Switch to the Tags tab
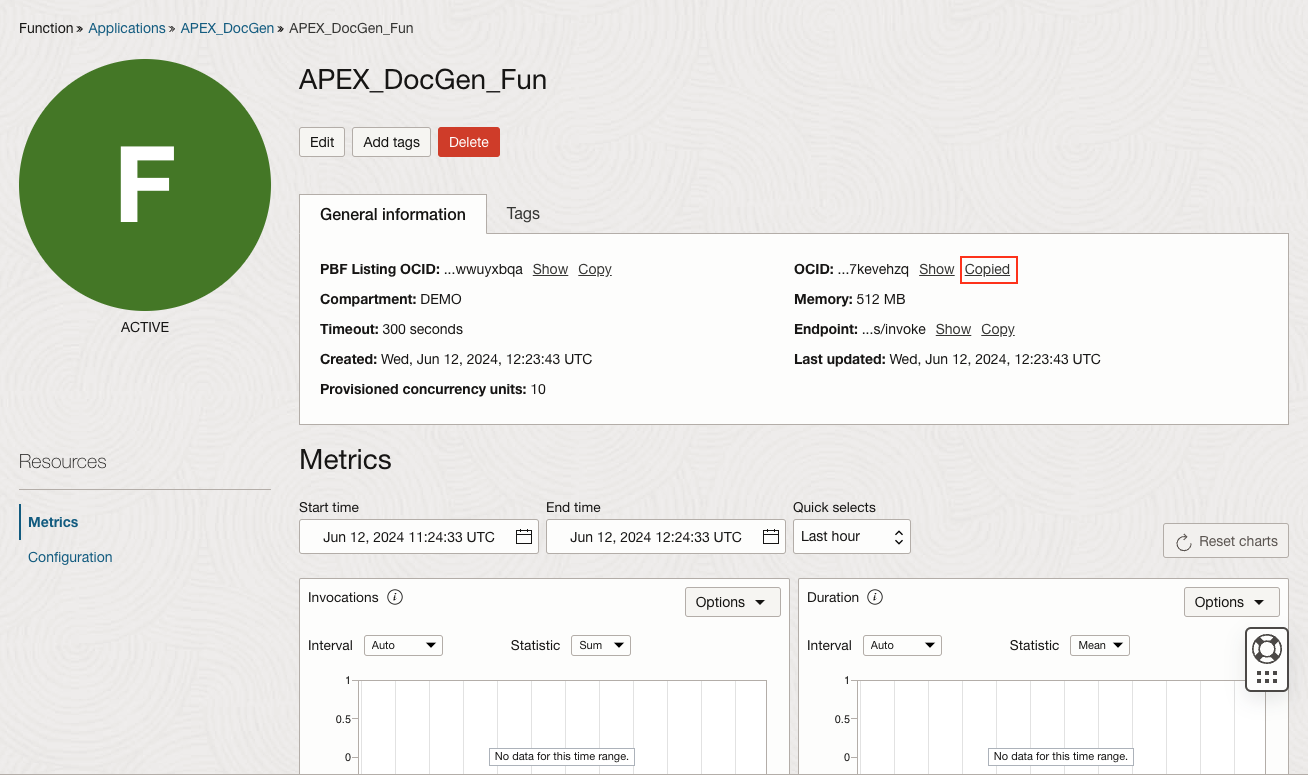This screenshot has height=775, width=1308. [x=523, y=213]
